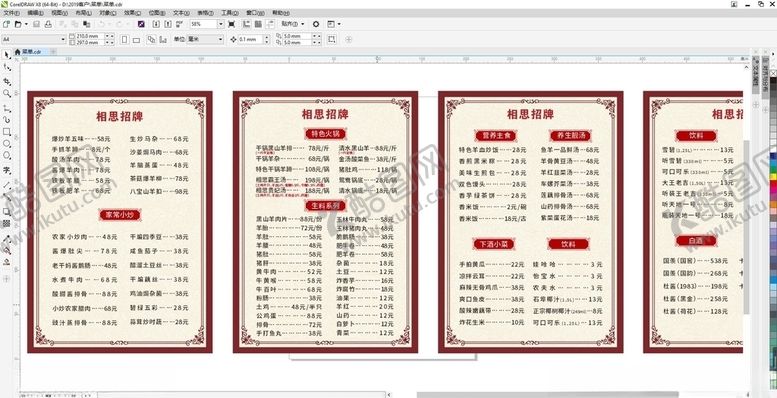Image resolution: width=777 pixels, height=398 pixels.
Task: Pick the red swatch in palette
Action: coord(773,184)
